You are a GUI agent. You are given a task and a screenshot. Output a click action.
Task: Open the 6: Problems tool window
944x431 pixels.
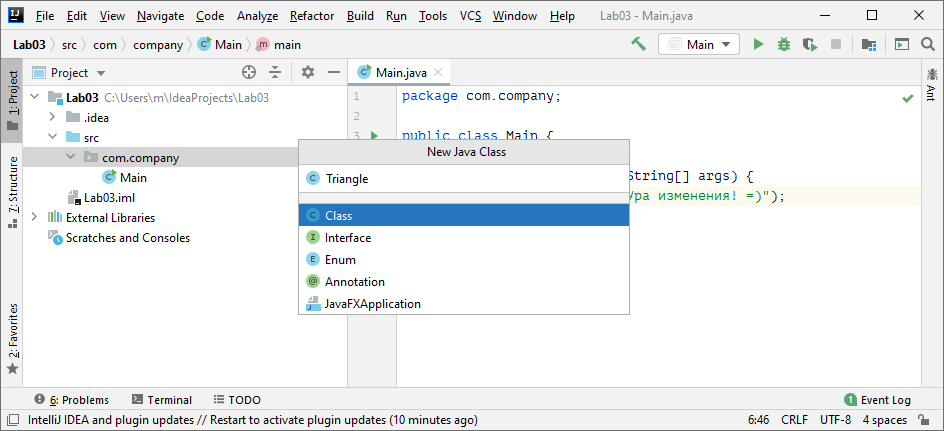(72, 400)
